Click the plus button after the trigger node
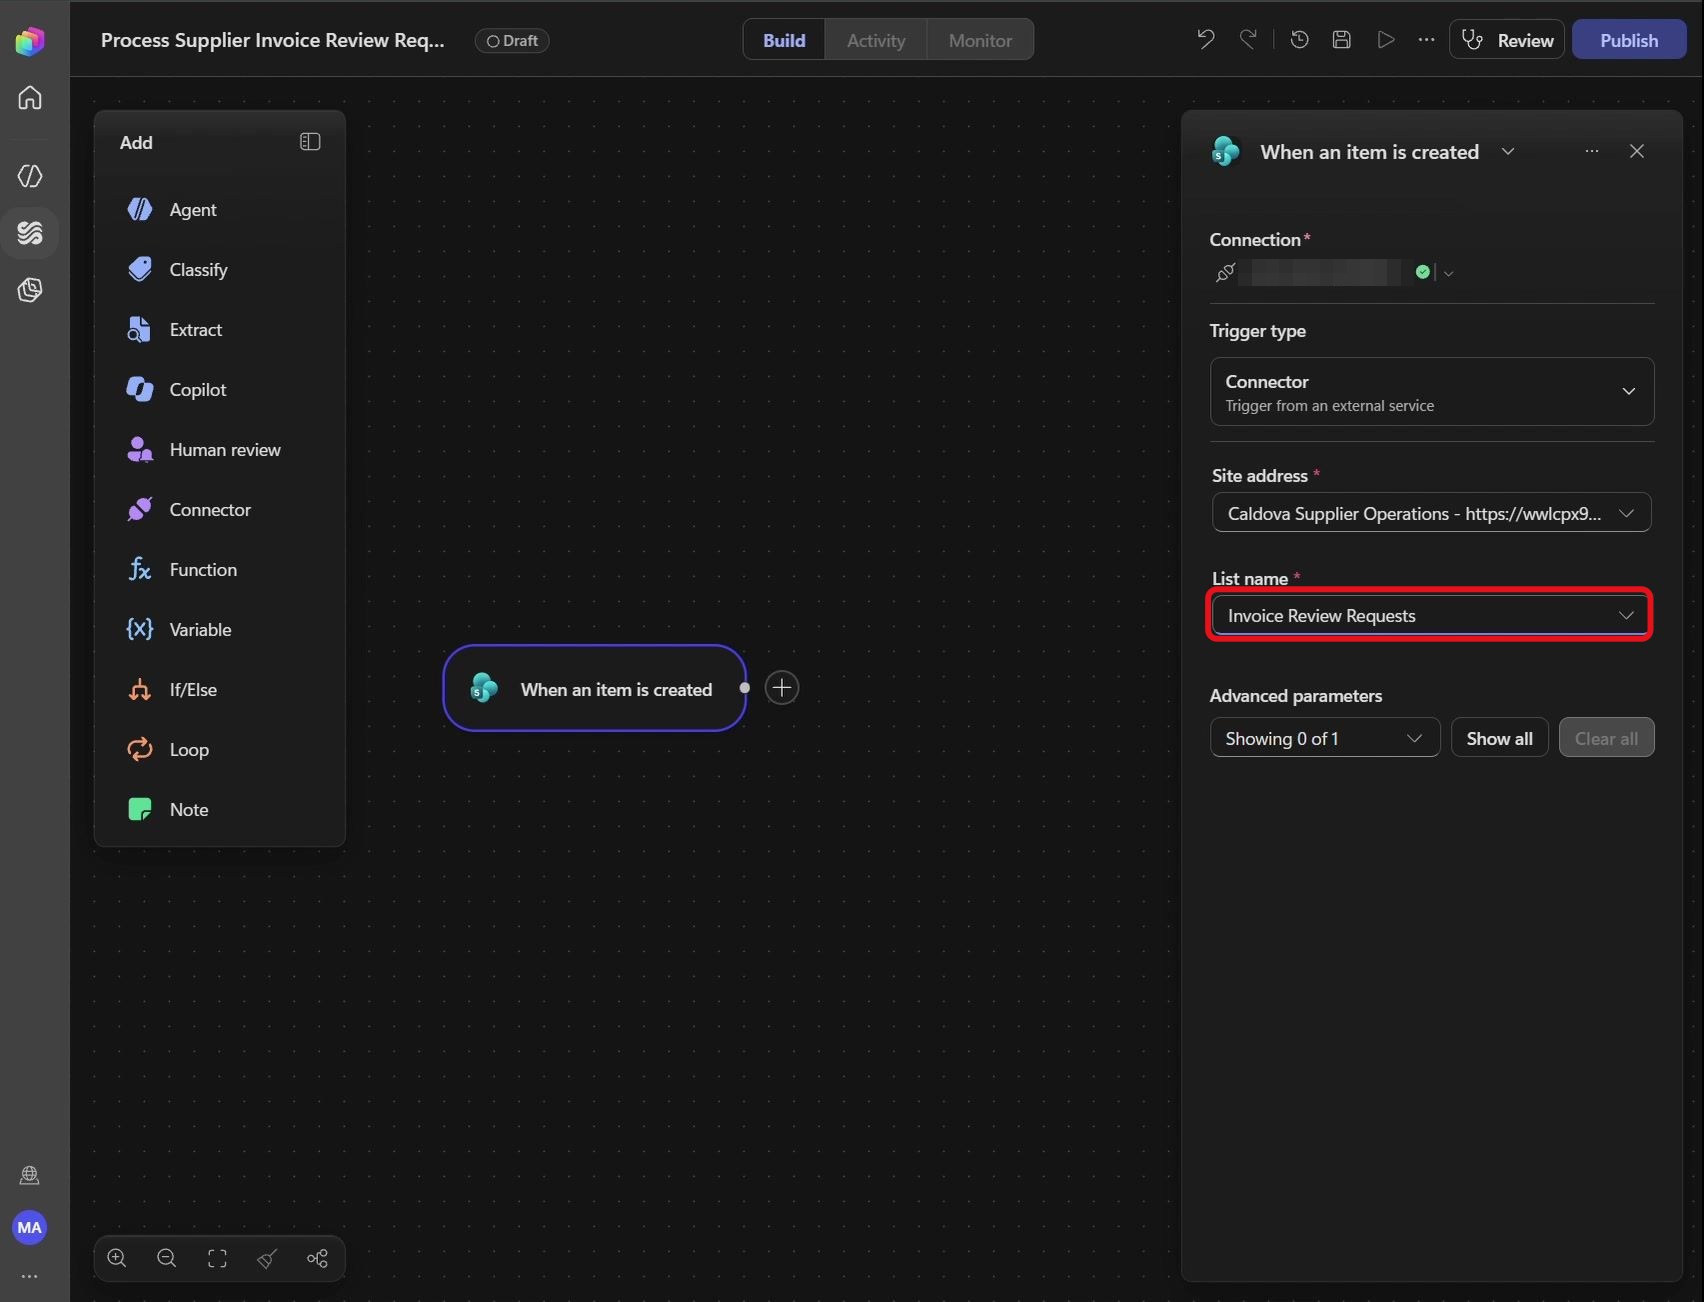 782,688
